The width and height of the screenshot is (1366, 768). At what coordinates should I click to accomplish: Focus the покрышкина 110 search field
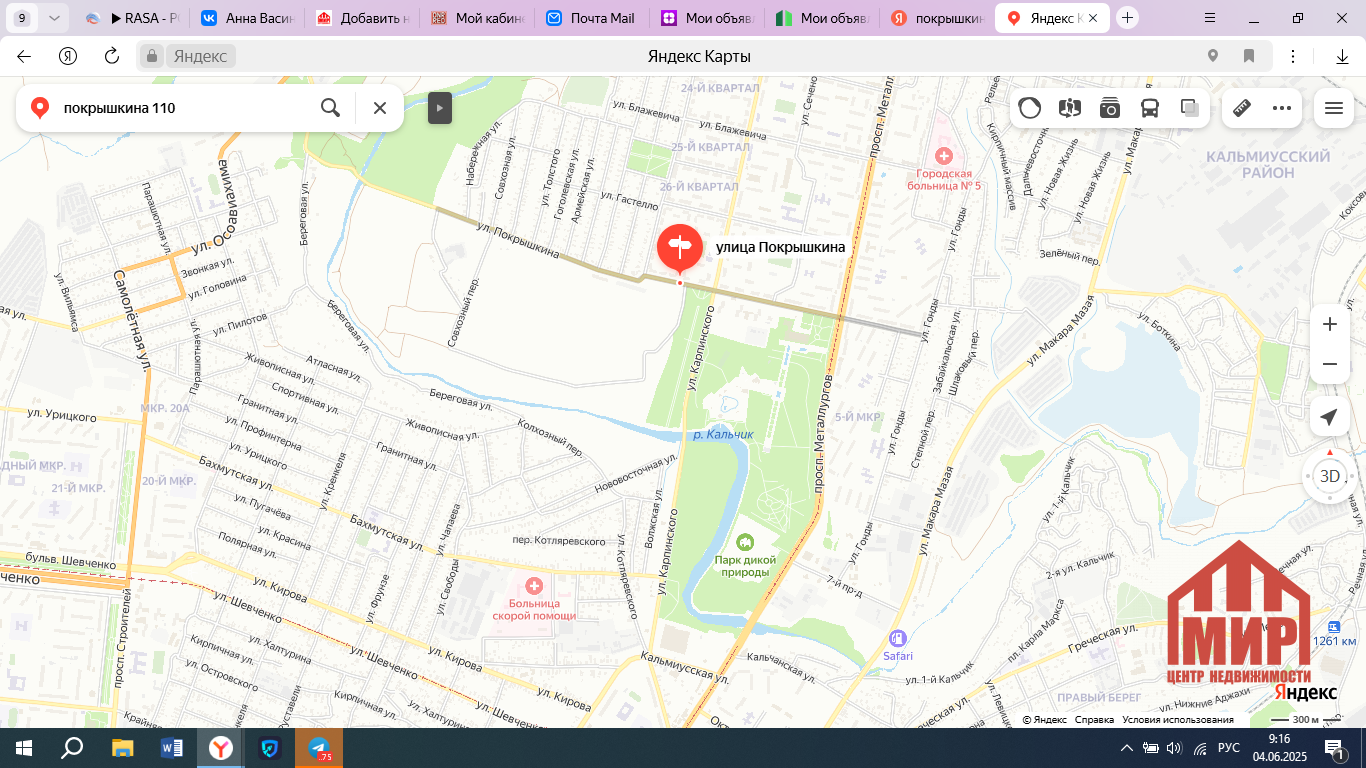185,108
